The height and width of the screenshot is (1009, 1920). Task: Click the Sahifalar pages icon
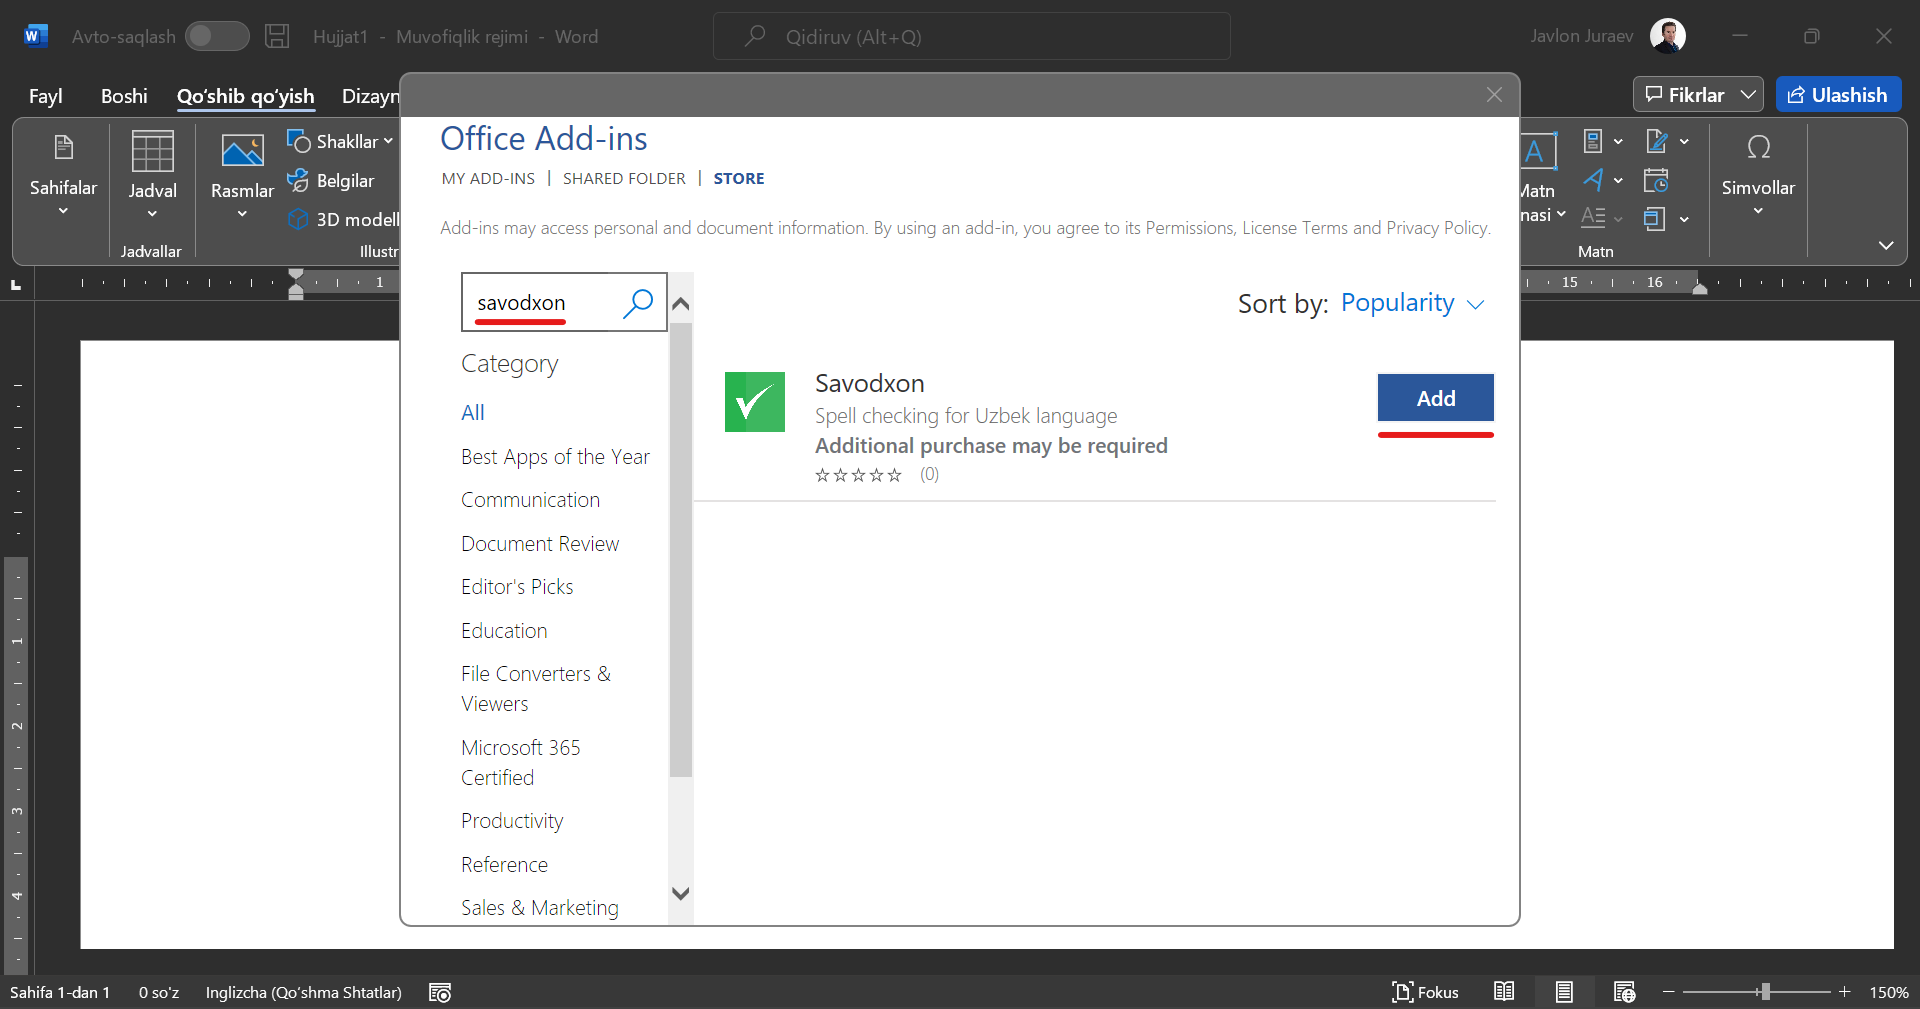pos(63,150)
